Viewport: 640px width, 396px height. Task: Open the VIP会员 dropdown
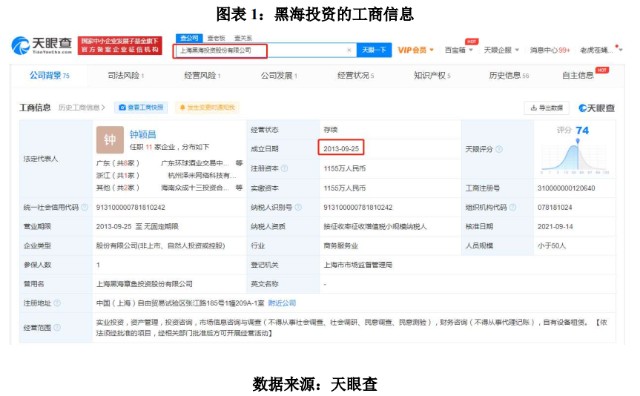coord(416,50)
